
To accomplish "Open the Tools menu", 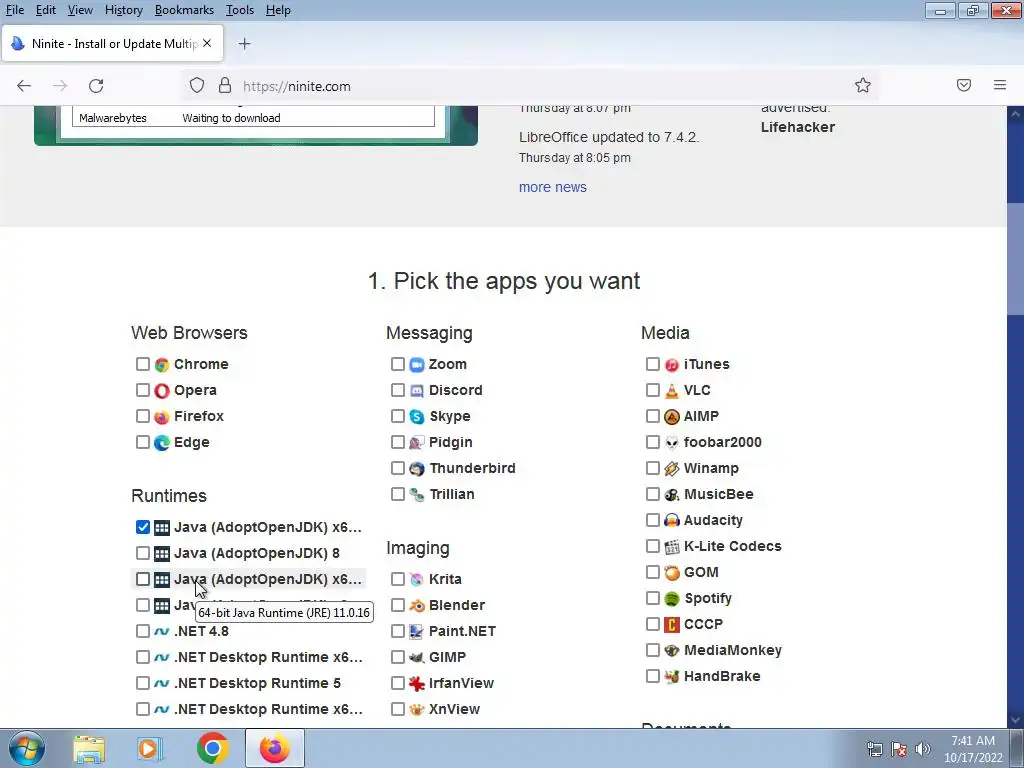I will tap(240, 10).
